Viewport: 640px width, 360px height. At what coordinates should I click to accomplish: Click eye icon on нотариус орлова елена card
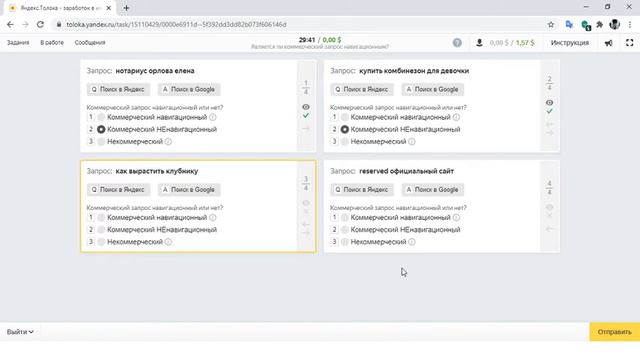[x=306, y=107]
